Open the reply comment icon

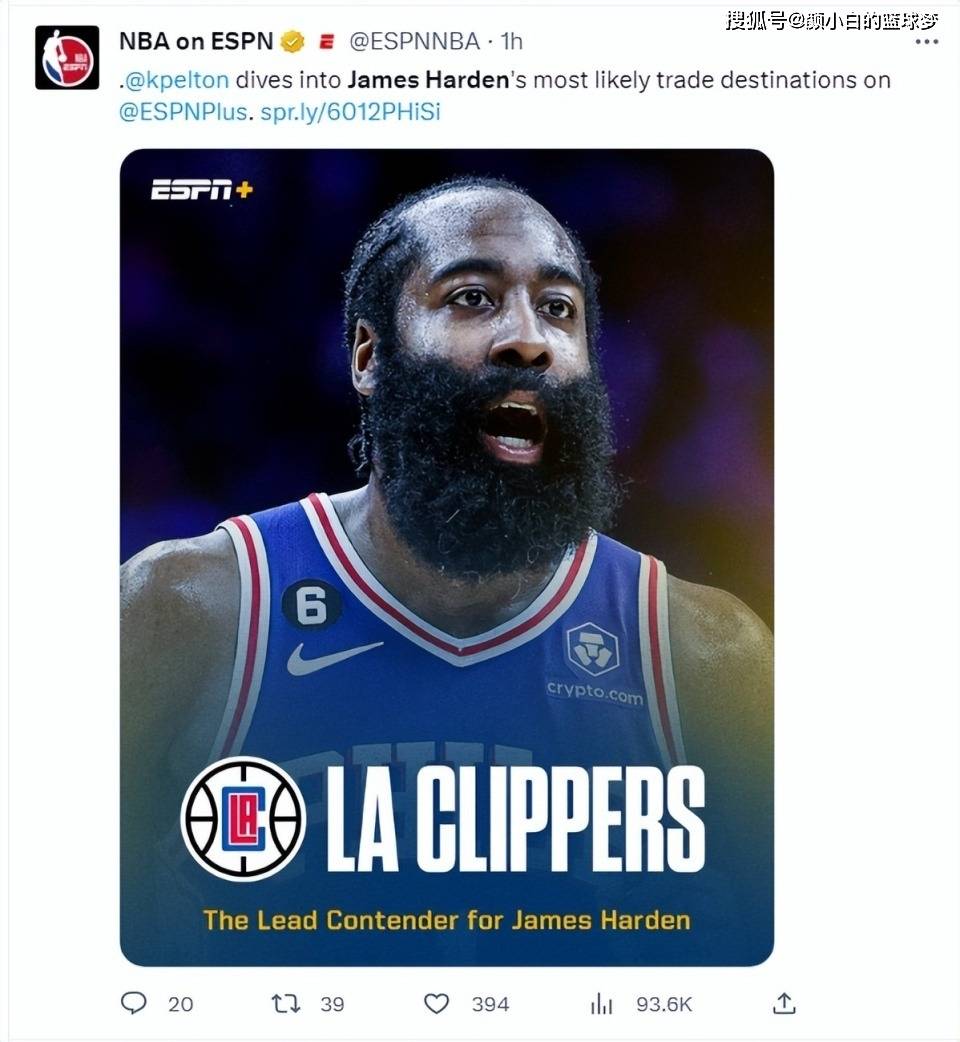[x=134, y=1002]
